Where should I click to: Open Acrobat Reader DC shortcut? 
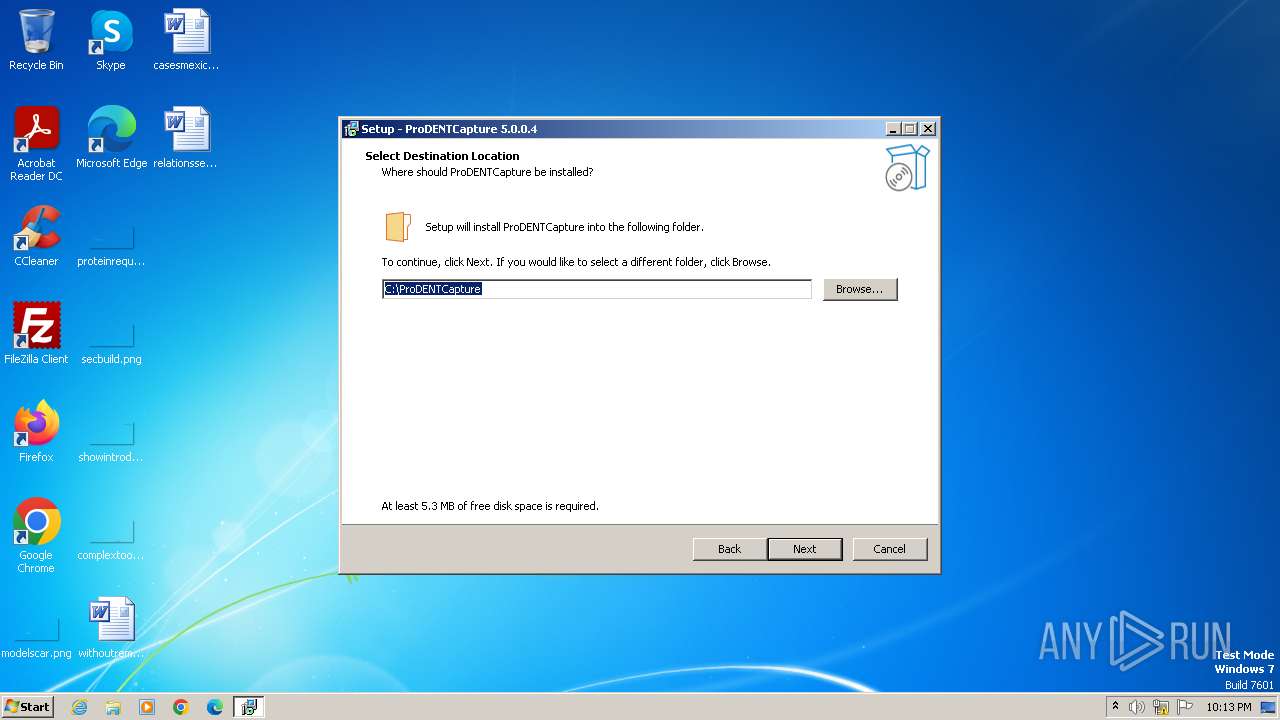tap(36, 143)
